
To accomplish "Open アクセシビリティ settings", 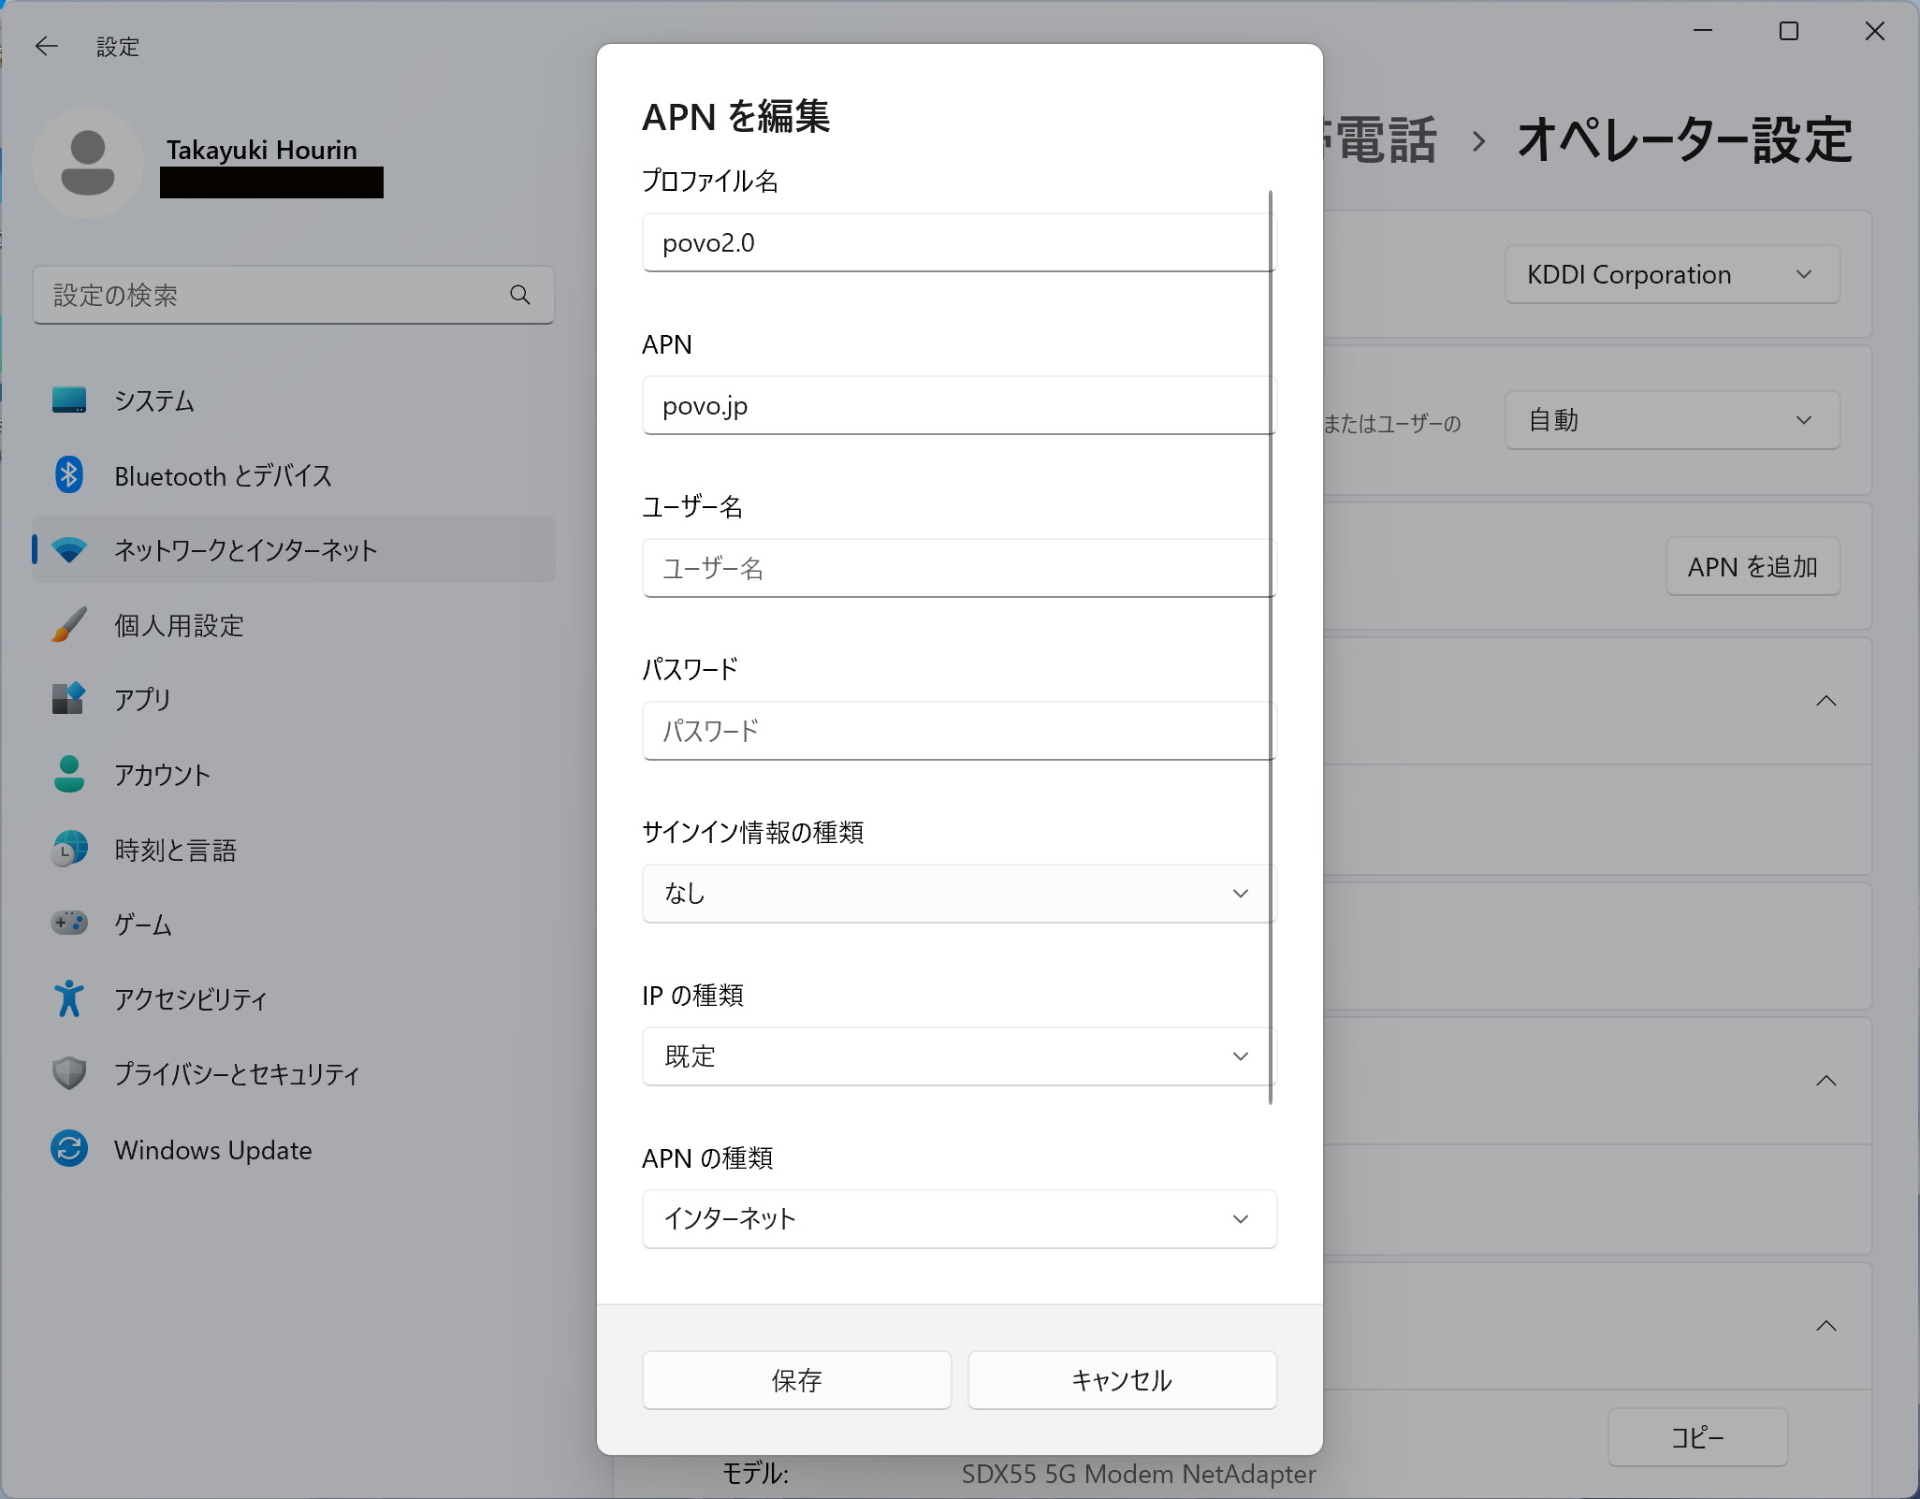I will coord(70,998).
